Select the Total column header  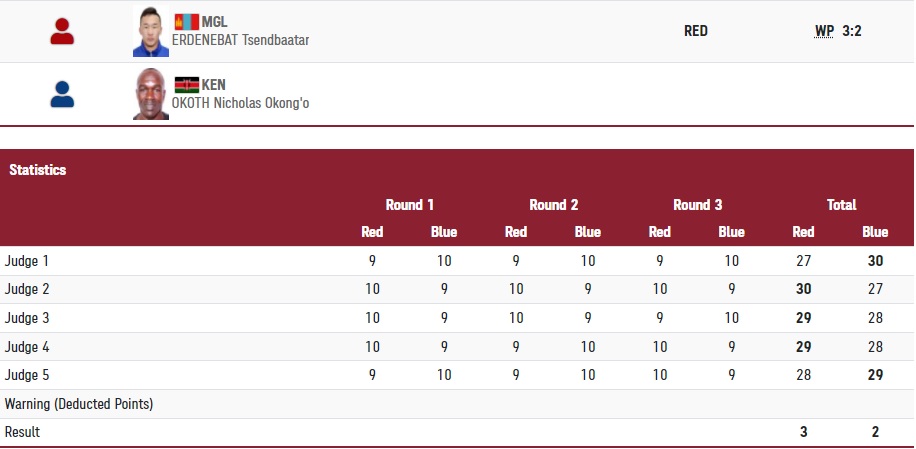pyautogui.click(x=841, y=205)
